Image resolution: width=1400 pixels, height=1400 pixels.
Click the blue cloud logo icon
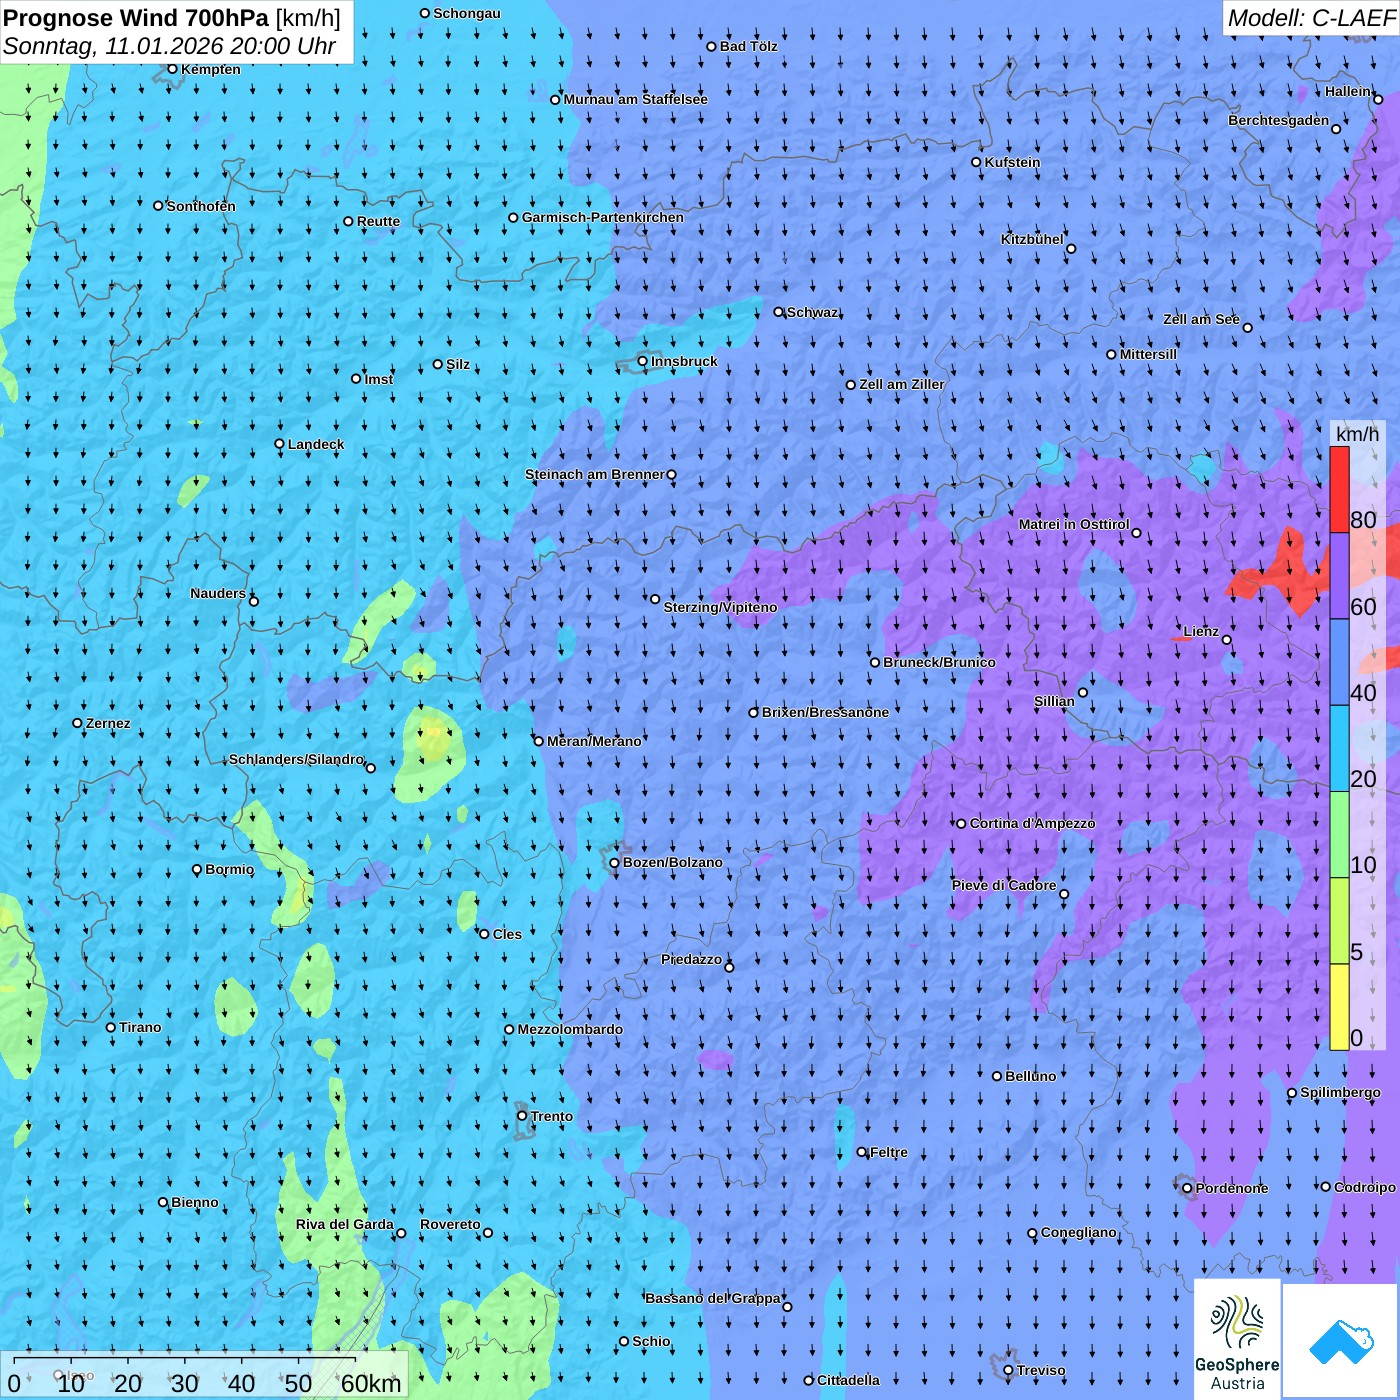click(1341, 1341)
